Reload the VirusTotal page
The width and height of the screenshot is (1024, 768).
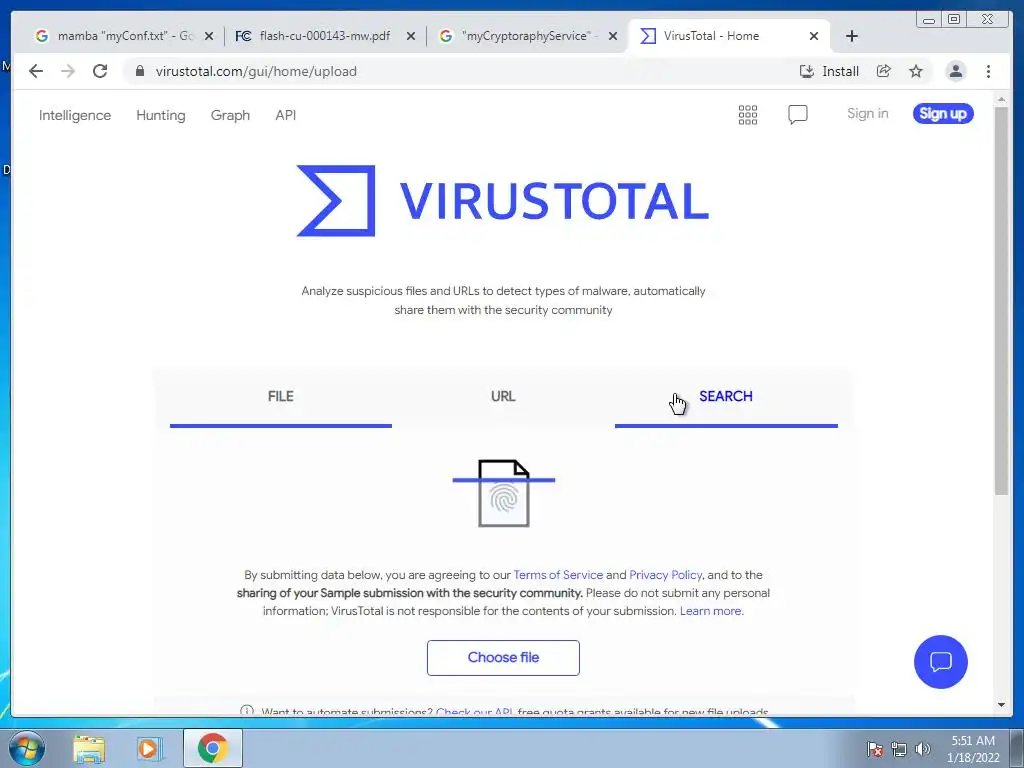click(x=100, y=71)
